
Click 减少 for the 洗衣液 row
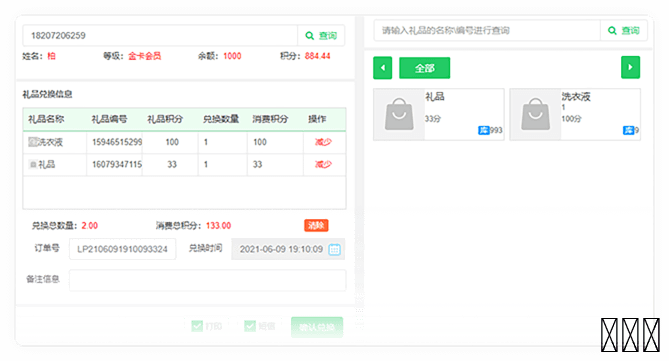pos(323,142)
